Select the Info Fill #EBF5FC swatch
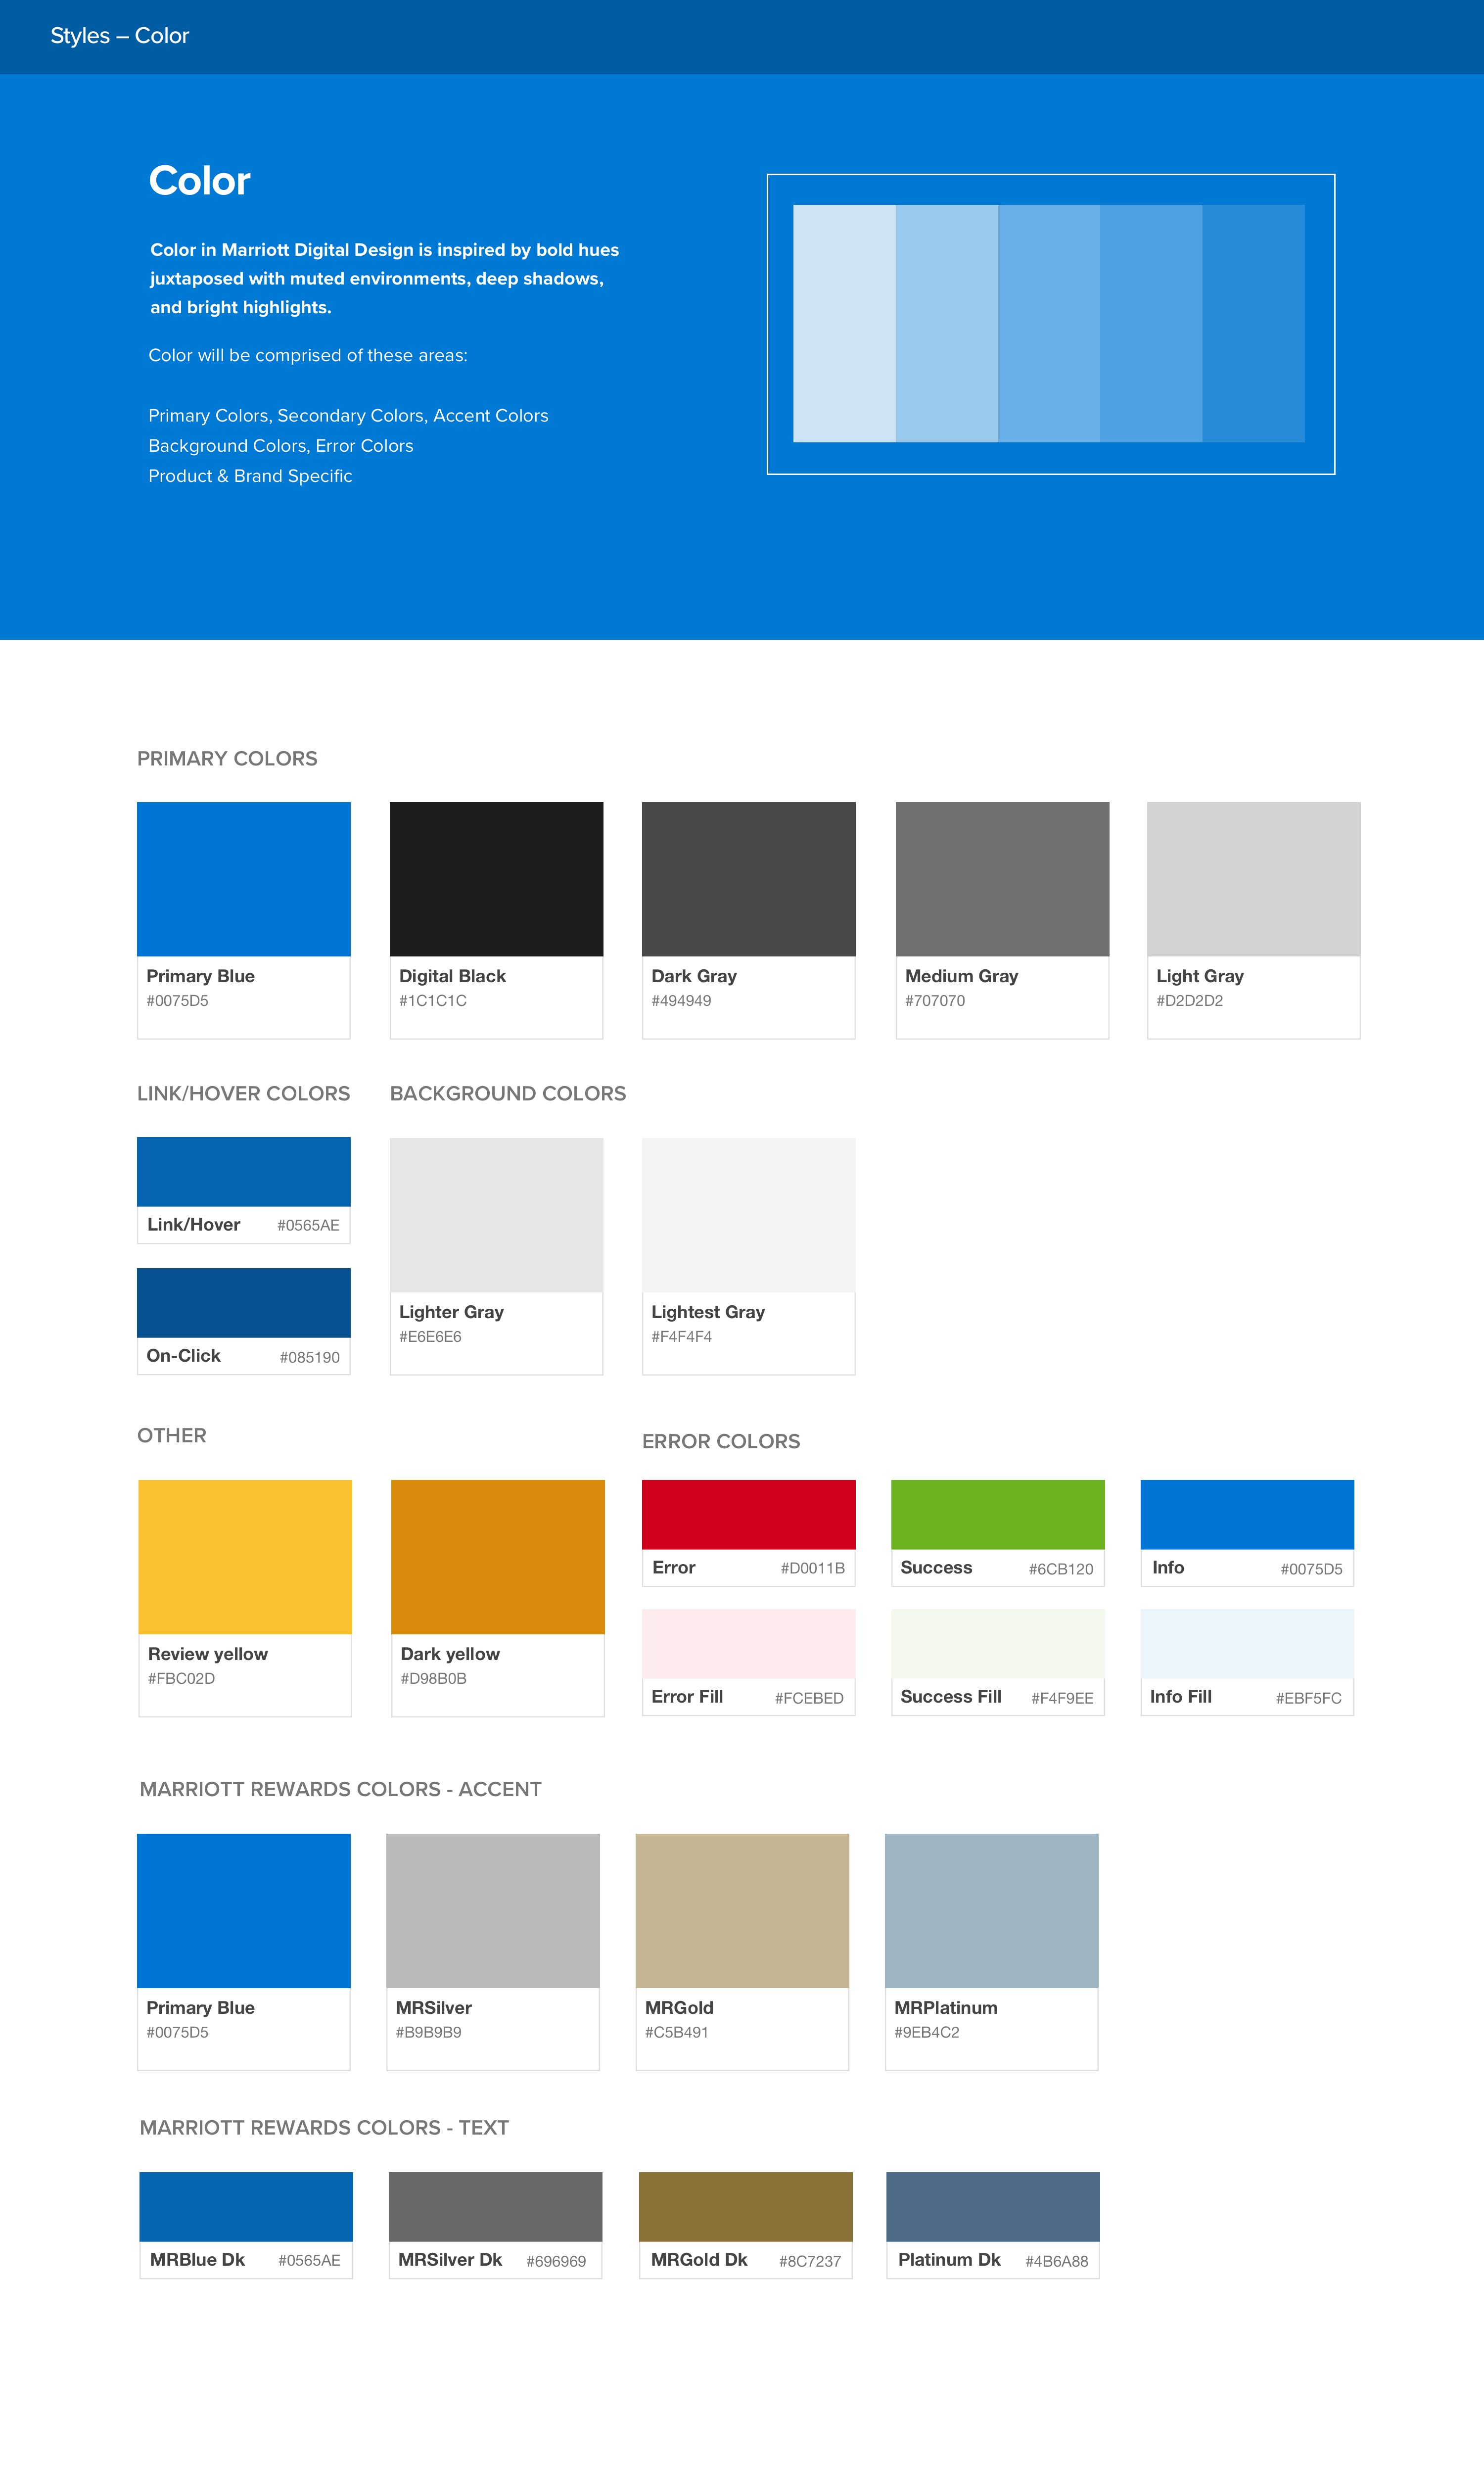The width and height of the screenshot is (1484, 2474). (1247, 1643)
